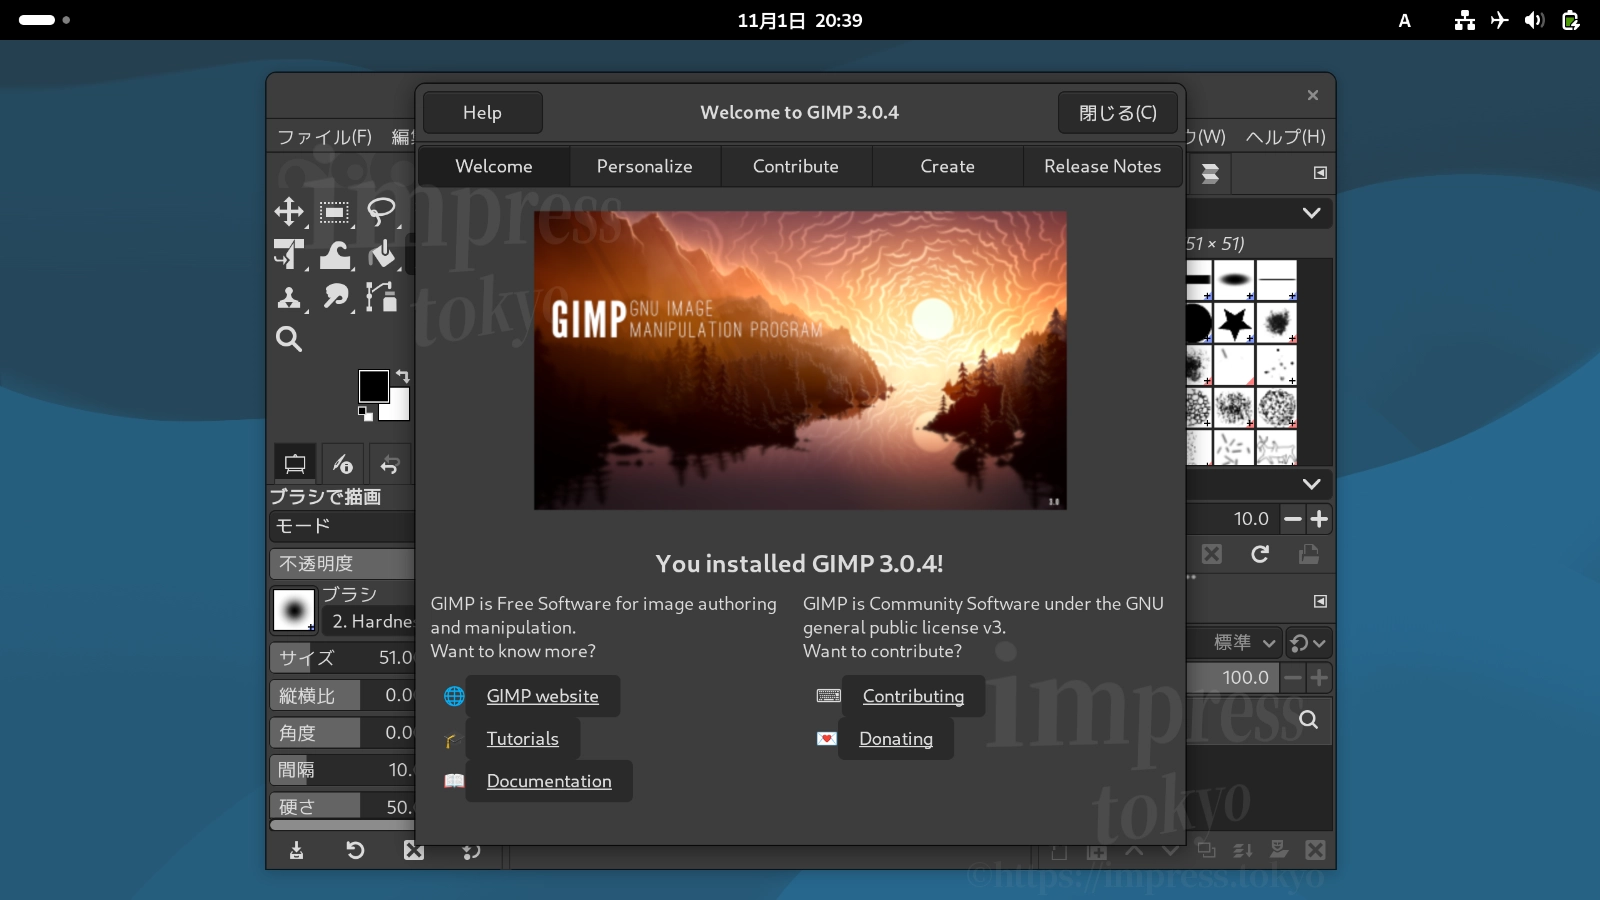
Task: Click the 間隔 spacing slider
Action: (342, 770)
